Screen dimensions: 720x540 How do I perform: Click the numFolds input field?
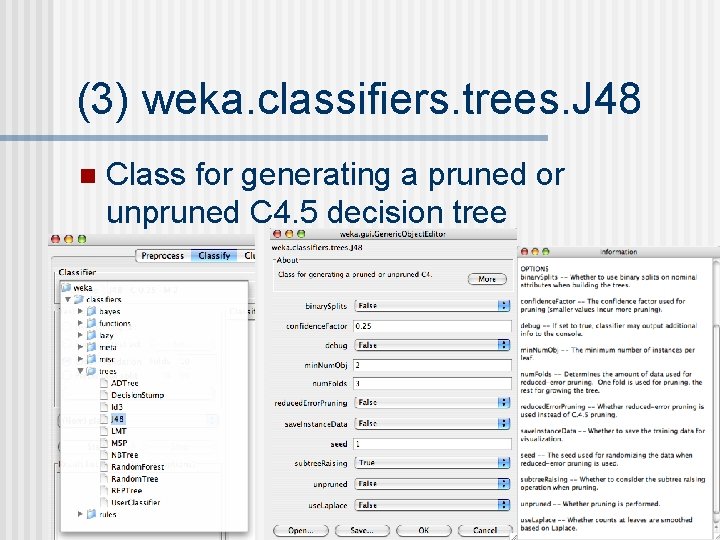click(432, 383)
